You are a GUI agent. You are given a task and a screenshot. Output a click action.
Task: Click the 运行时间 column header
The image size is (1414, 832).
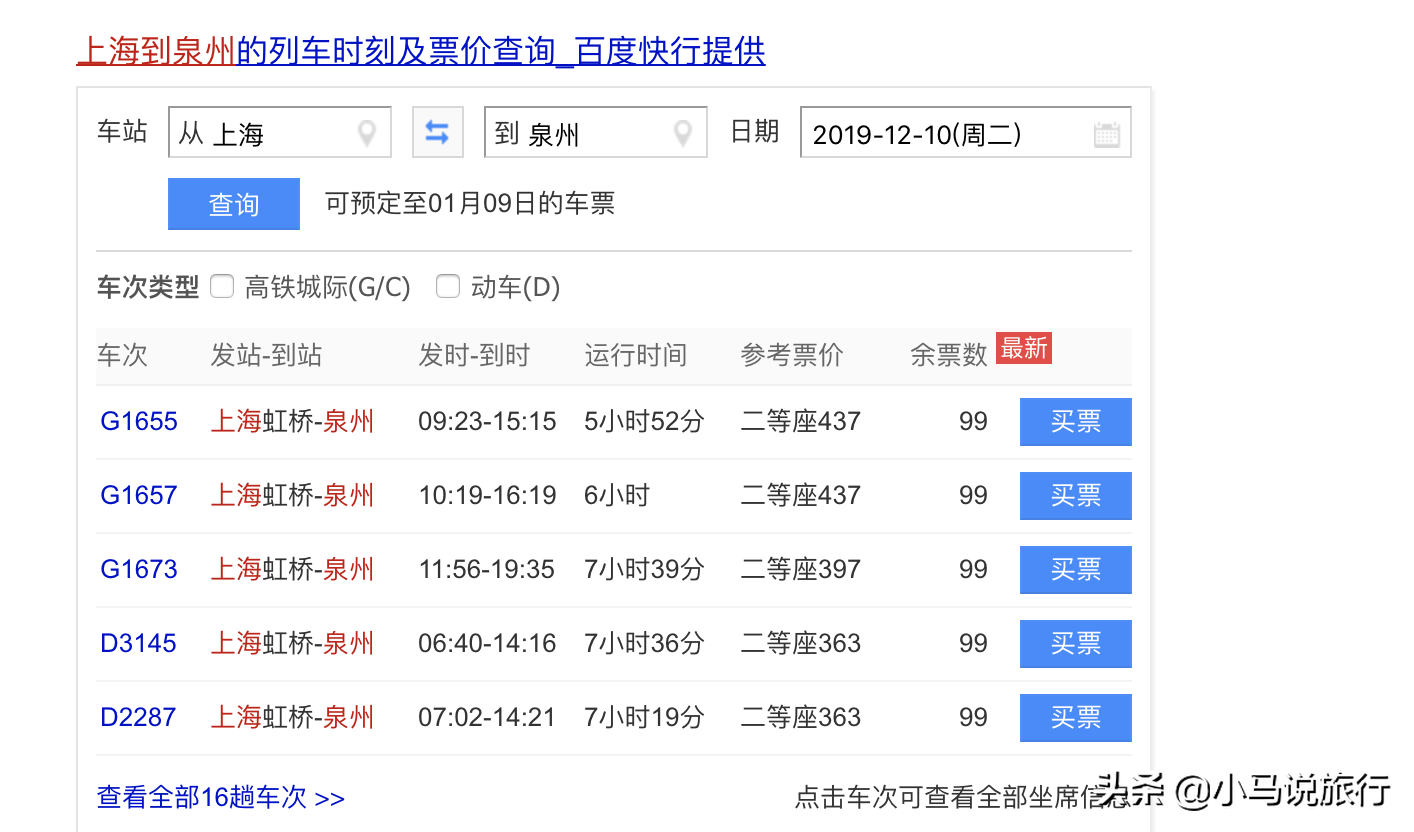(636, 355)
